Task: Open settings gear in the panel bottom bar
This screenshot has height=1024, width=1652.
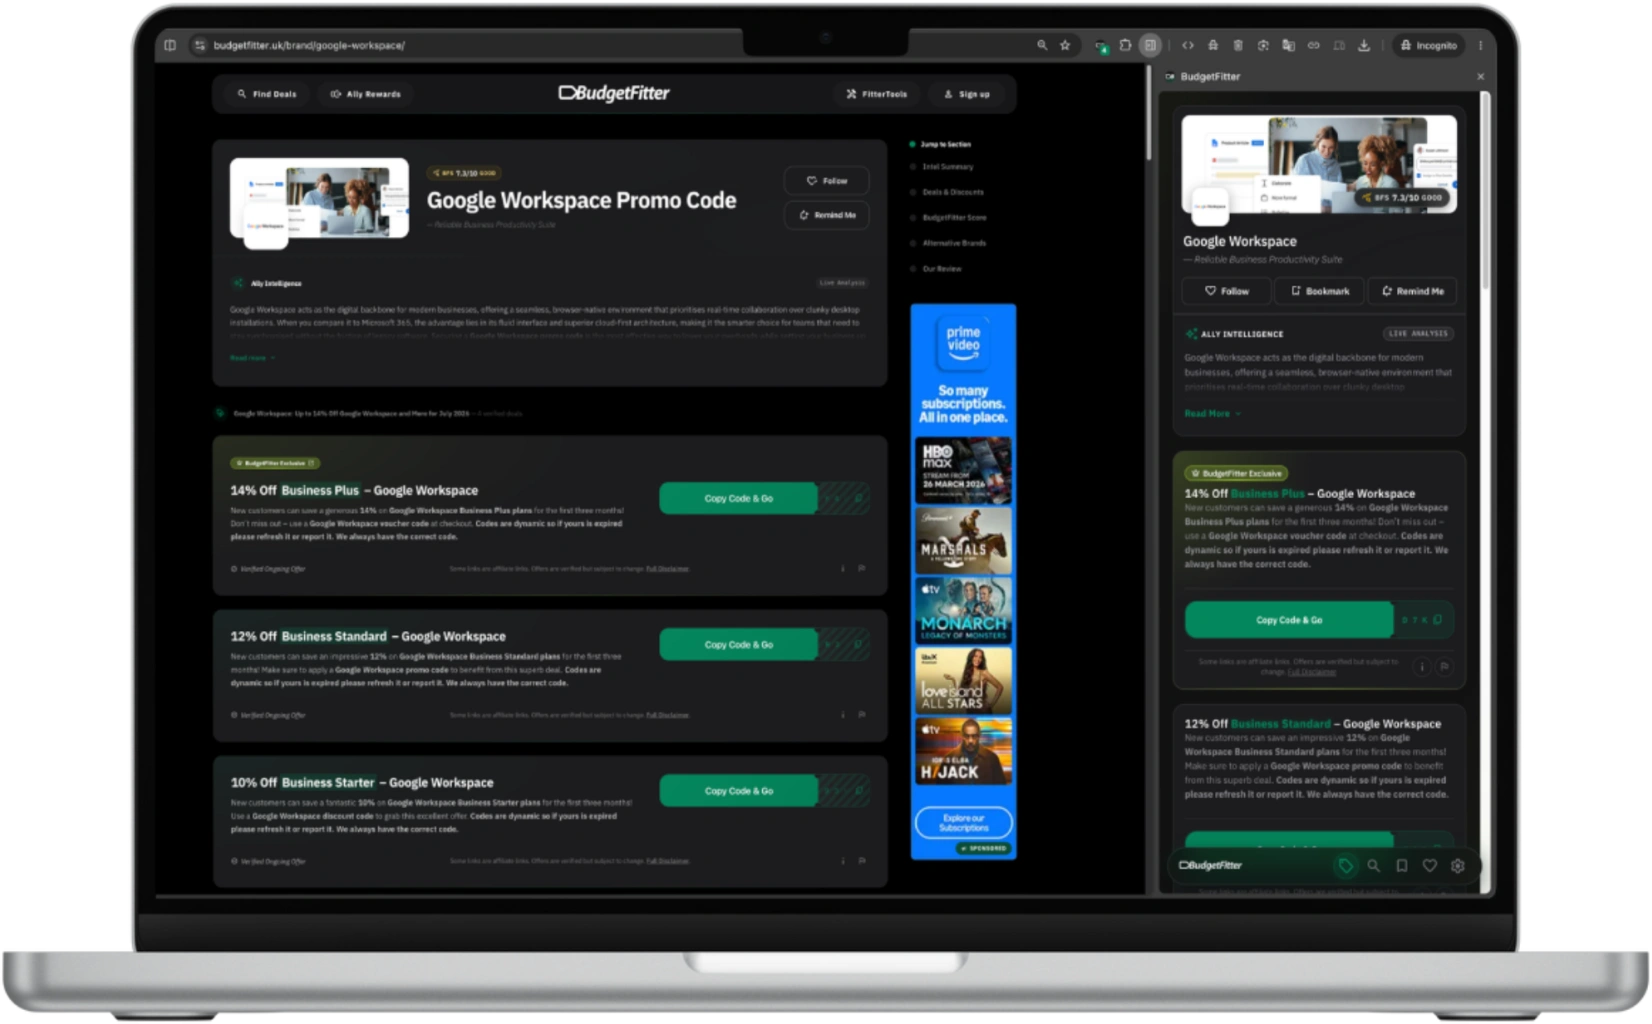Action: (1457, 866)
